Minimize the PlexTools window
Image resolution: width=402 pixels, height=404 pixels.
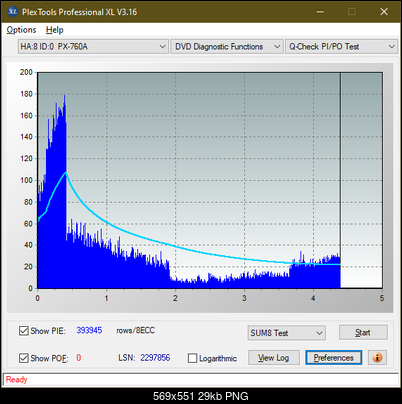pos(320,12)
